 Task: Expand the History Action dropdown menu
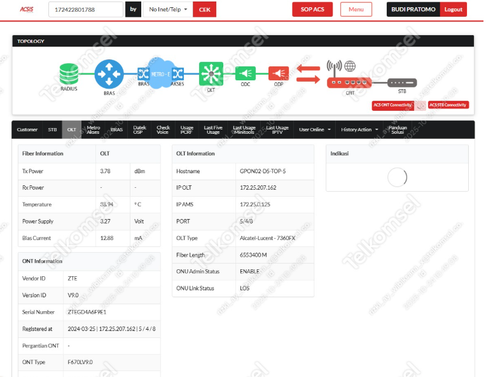(x=359, y=129)
